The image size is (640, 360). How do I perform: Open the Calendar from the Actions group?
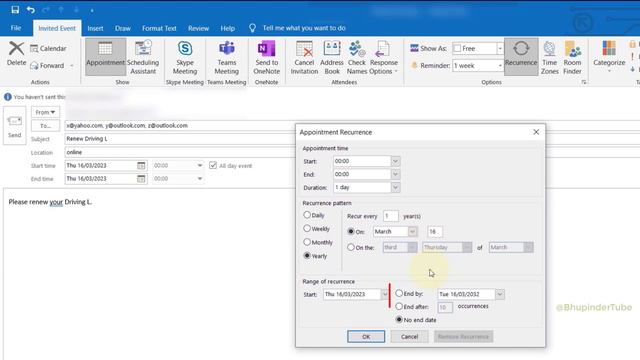click(x=48, y=49)
